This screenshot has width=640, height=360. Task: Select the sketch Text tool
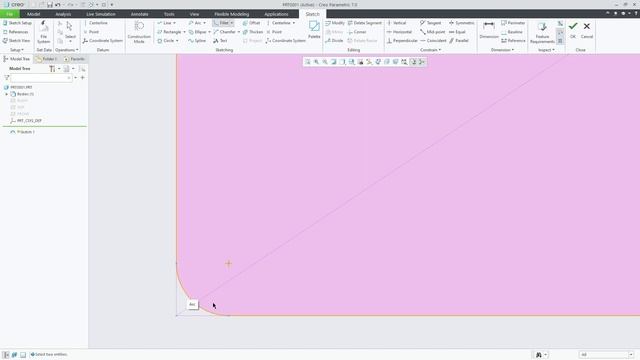[220, 41]
